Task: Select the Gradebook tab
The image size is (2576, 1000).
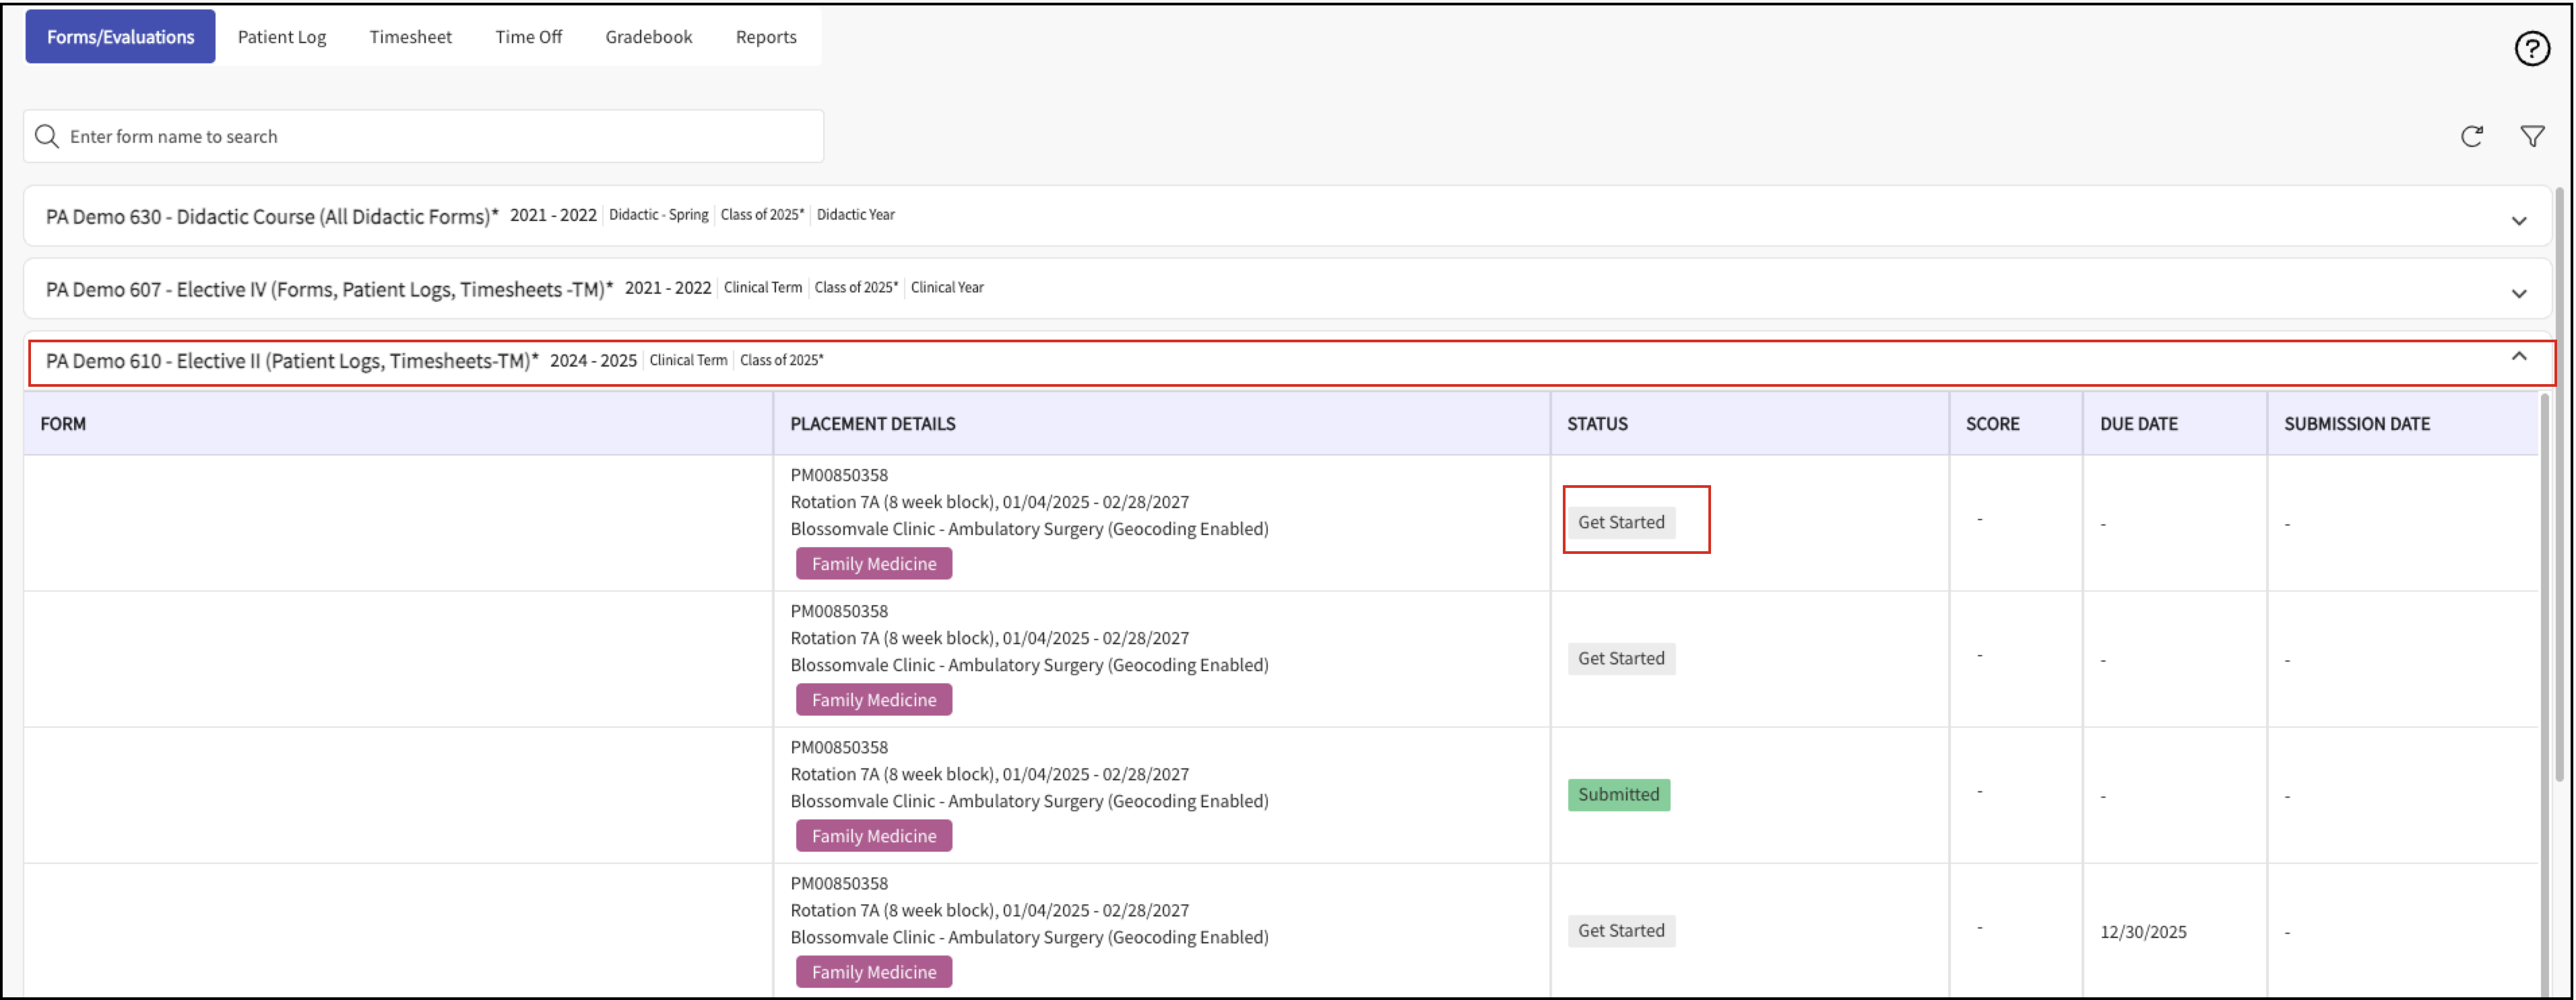Action: (x=648, y=37)
